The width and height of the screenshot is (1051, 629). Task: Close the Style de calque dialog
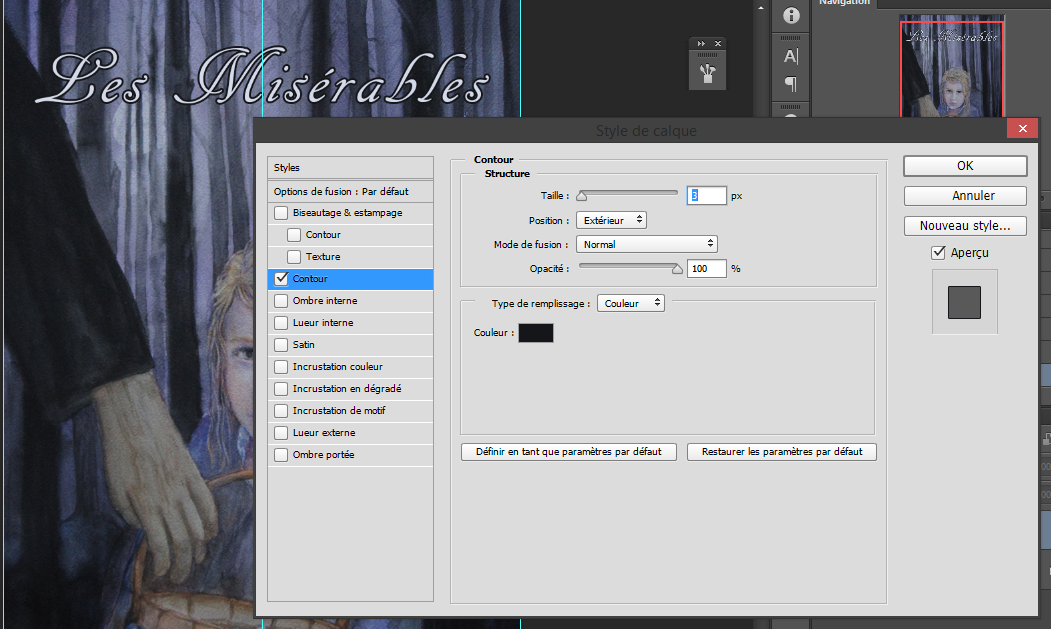point(1021,130)
